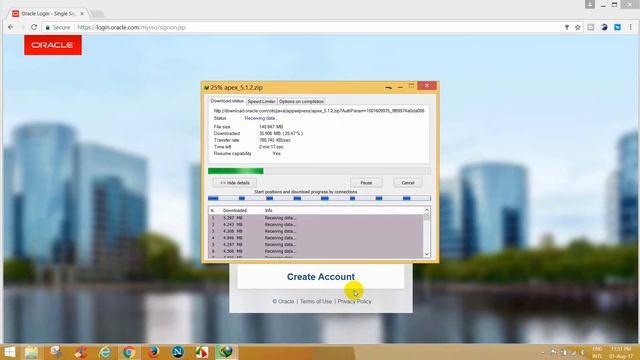Open the Terms of Use link
Viewport: 640px width, 360px height.
[x=316, y=301]
